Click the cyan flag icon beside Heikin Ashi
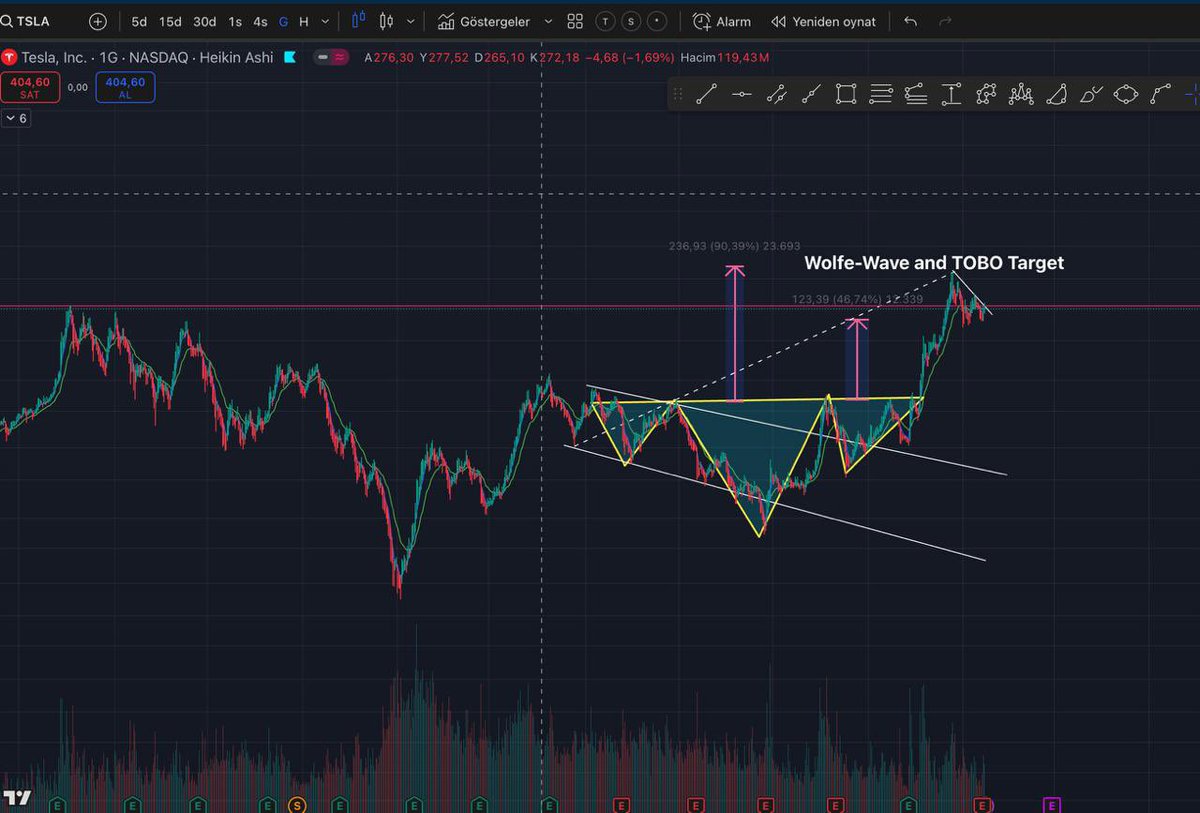 click(x=290, y=57)
